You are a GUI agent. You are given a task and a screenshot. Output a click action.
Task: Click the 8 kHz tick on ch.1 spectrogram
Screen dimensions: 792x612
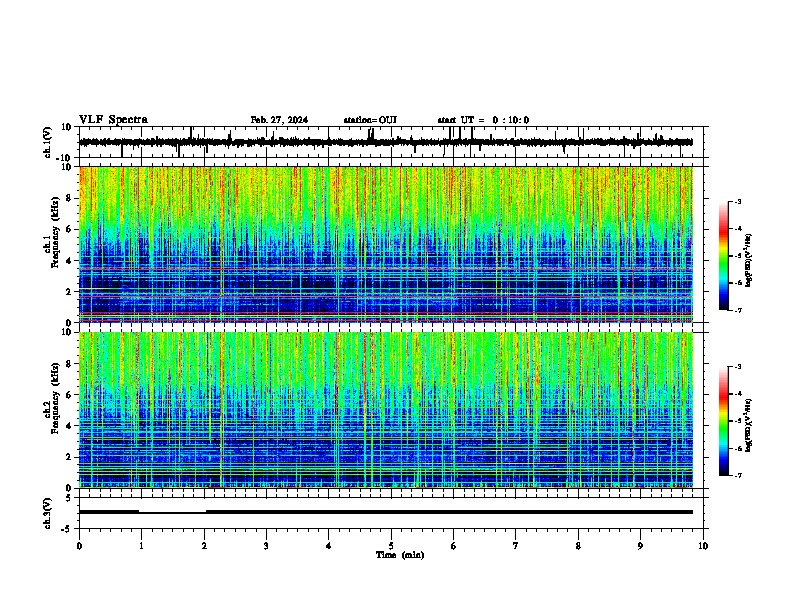[69, 198]
